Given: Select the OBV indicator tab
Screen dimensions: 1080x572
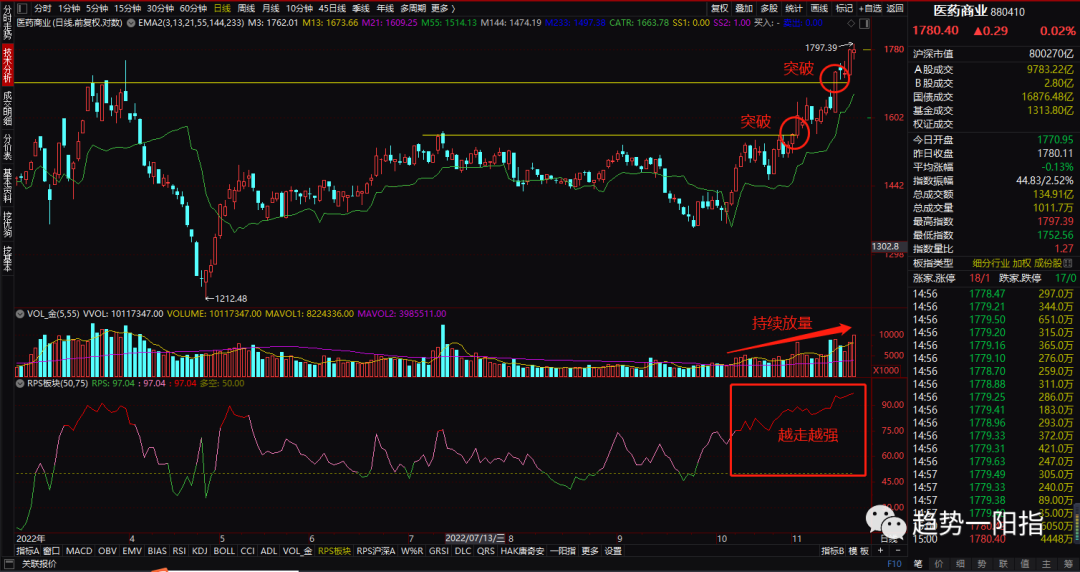Looking at the screenshot, I should [x=107, y=551].
